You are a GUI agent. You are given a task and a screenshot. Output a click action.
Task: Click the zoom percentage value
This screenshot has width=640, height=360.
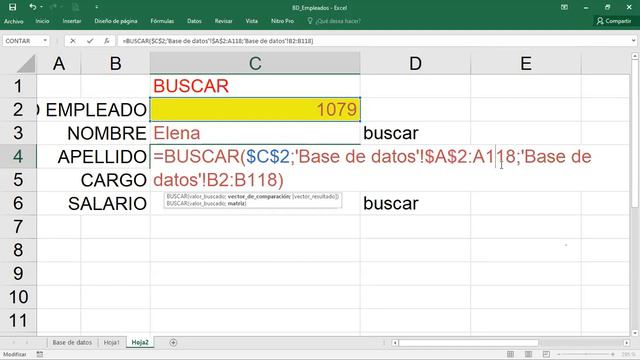click(x=629, y=354)
